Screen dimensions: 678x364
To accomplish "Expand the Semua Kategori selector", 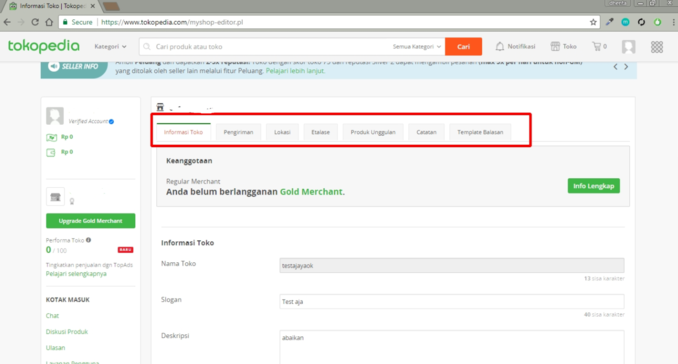I will coord(417,46).
